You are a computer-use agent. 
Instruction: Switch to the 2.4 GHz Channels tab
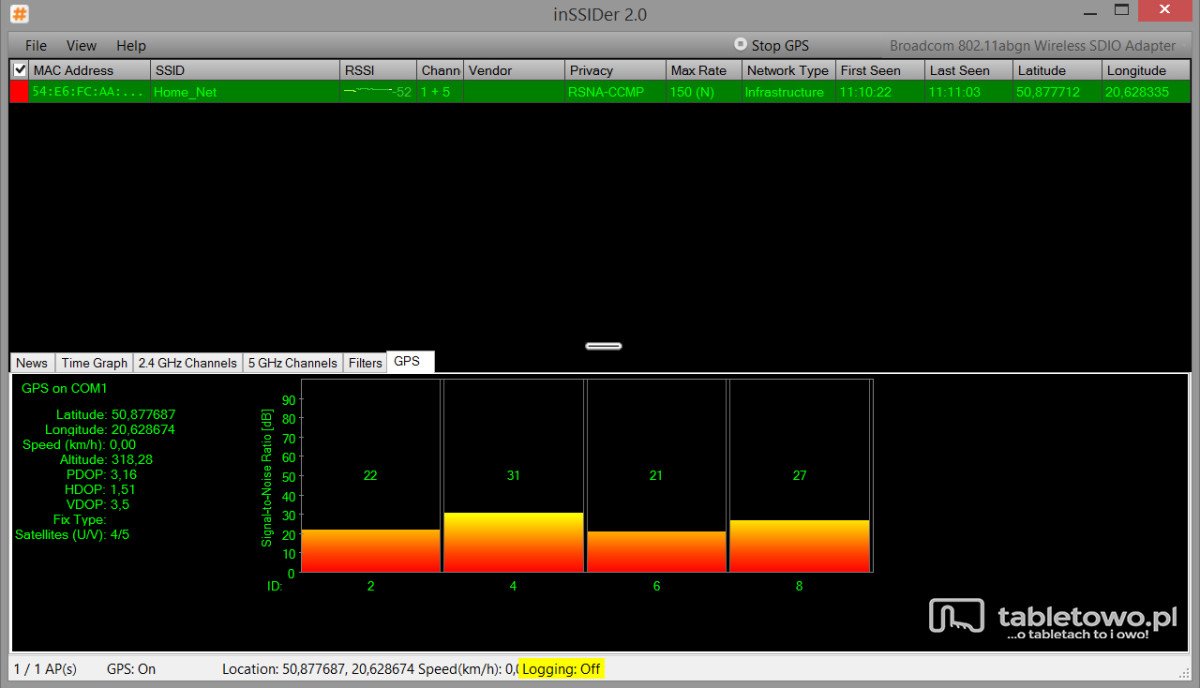pos(188,363)
